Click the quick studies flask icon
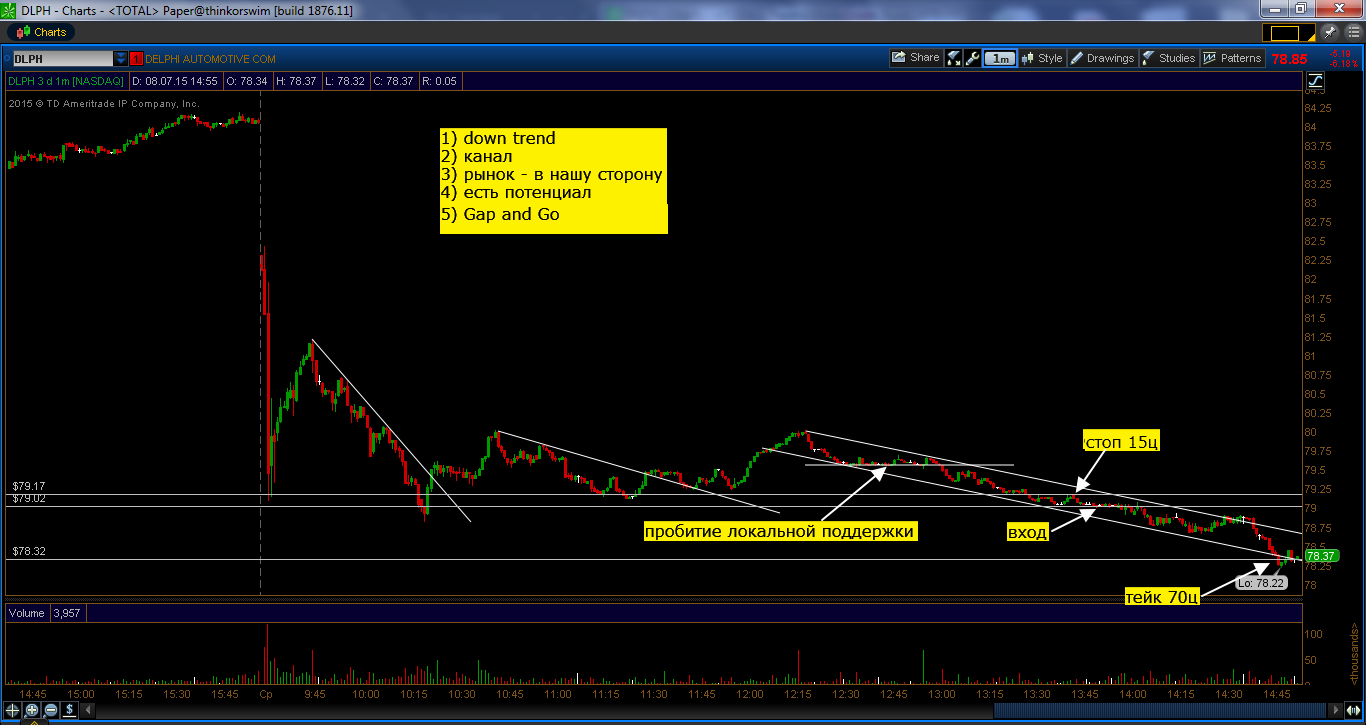The height and width of the screenshot is (725, 1366). pyautogui.click(x=953, y=58)
